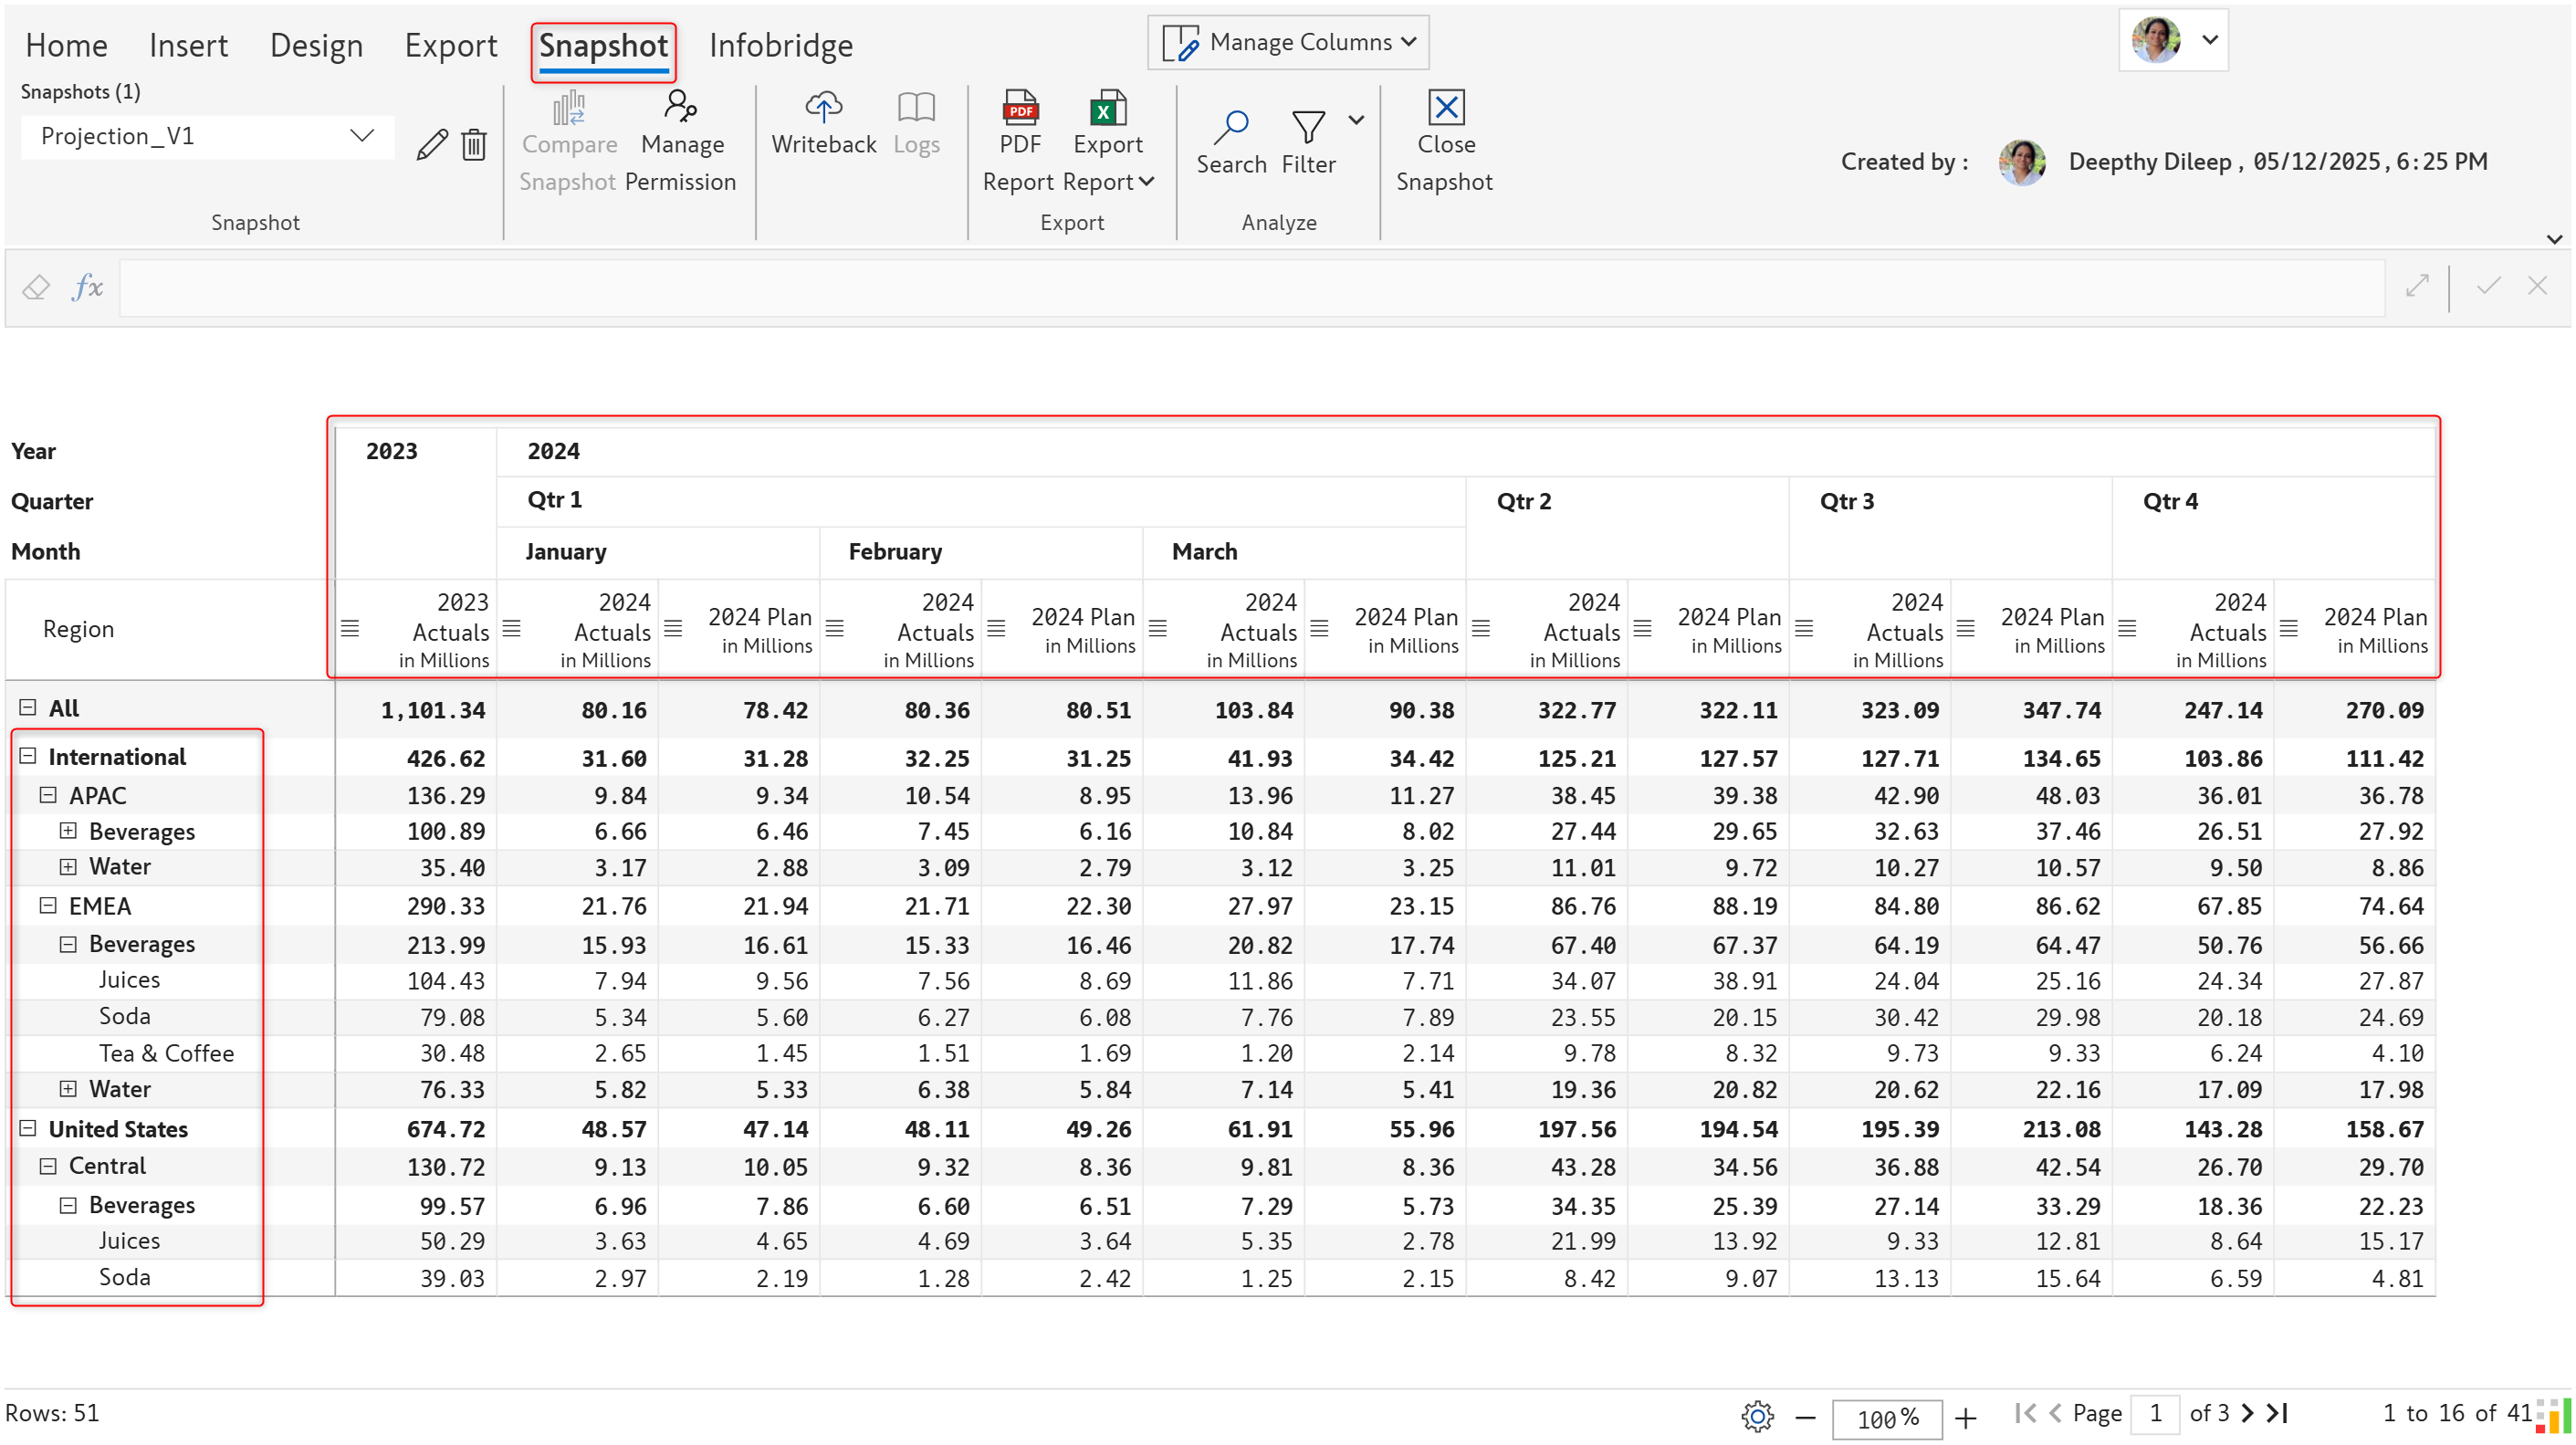Click the page number input field
2576x1445 pixels.
2155,1413
